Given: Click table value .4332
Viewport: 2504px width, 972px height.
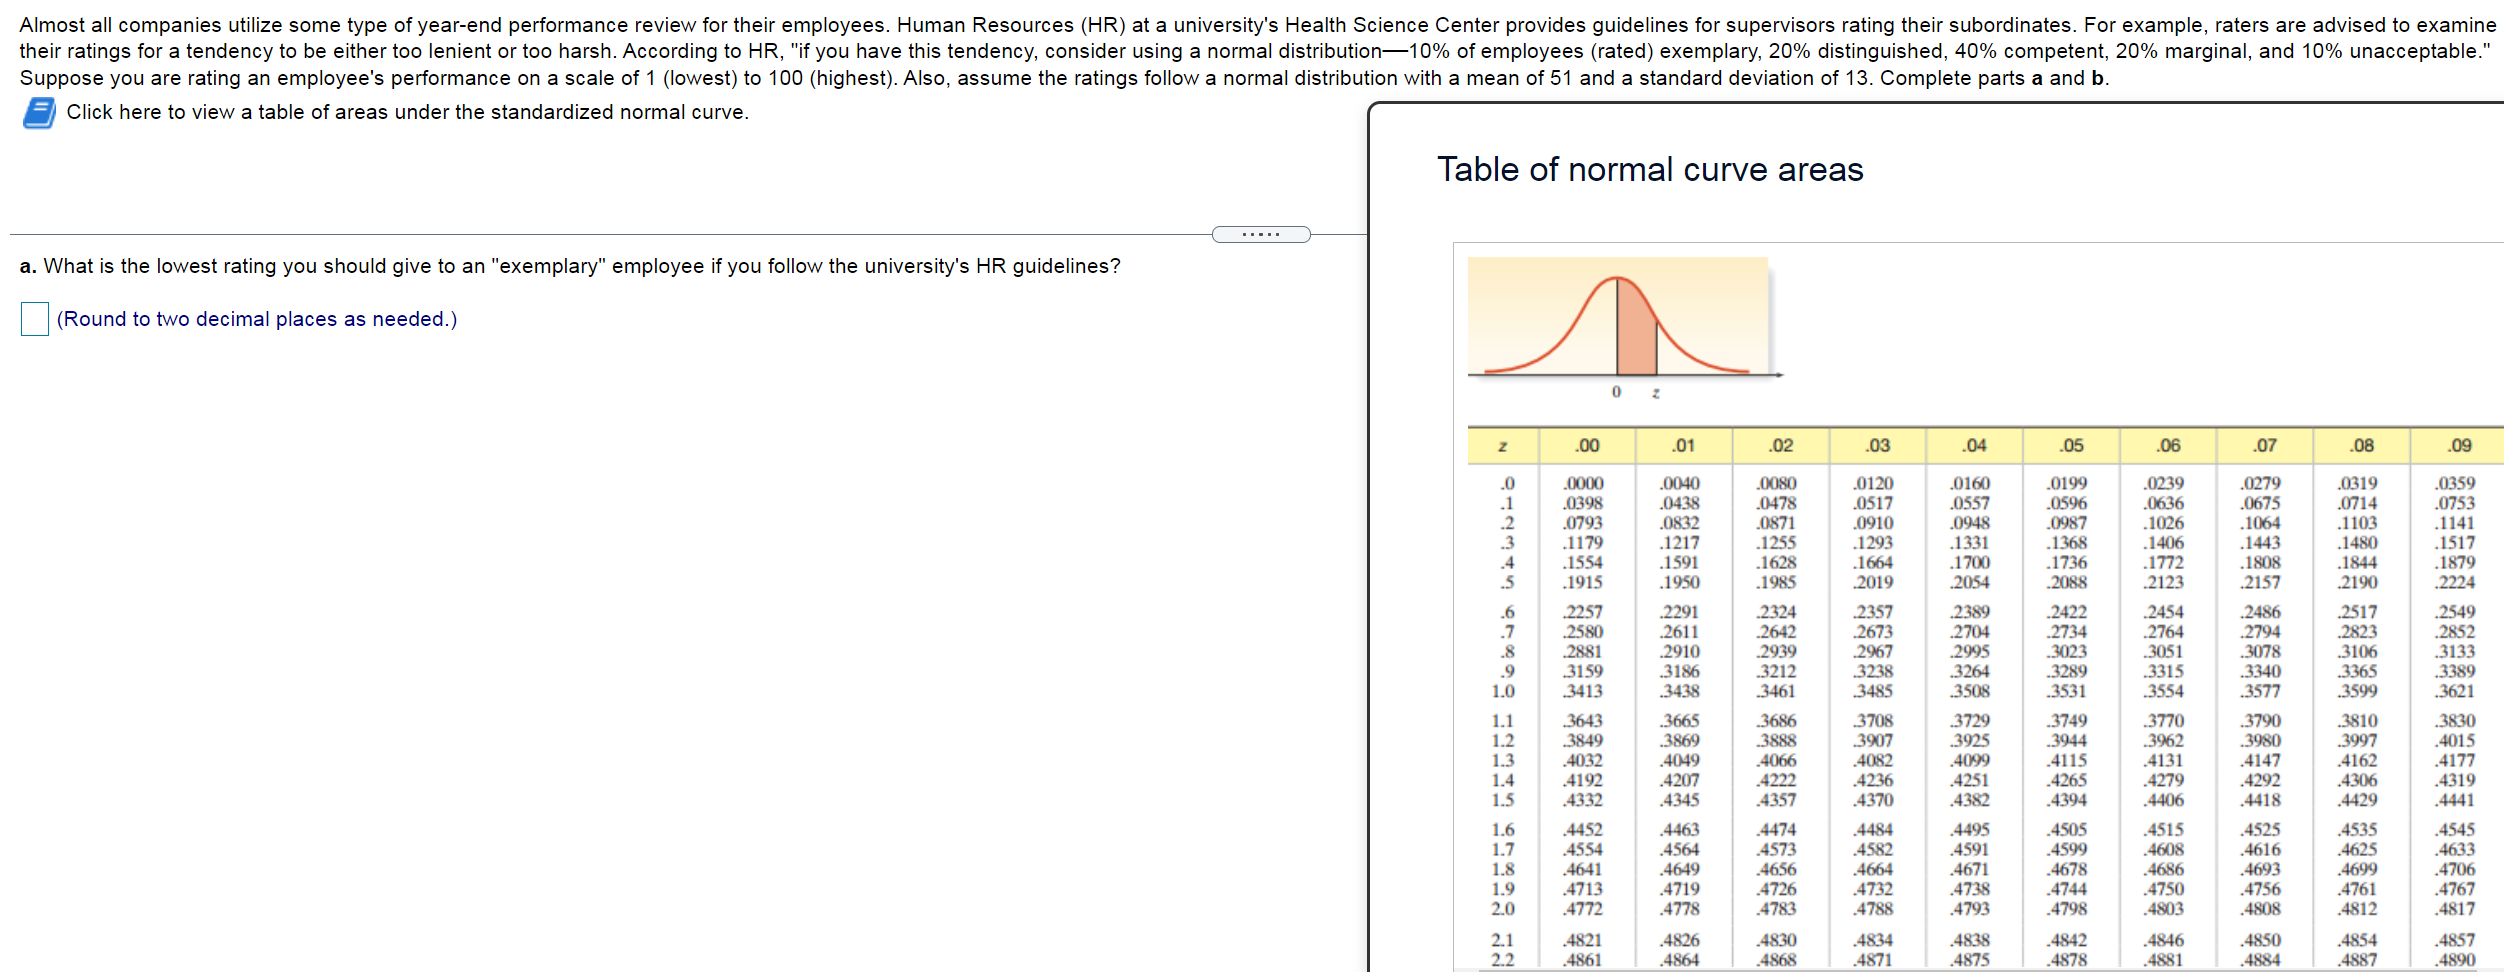Looking at the screenshot, I should (1584, 801).
